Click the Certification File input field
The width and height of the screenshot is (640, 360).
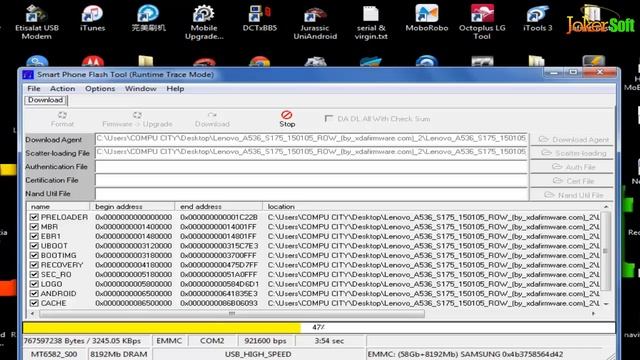(x=311, y=180)
